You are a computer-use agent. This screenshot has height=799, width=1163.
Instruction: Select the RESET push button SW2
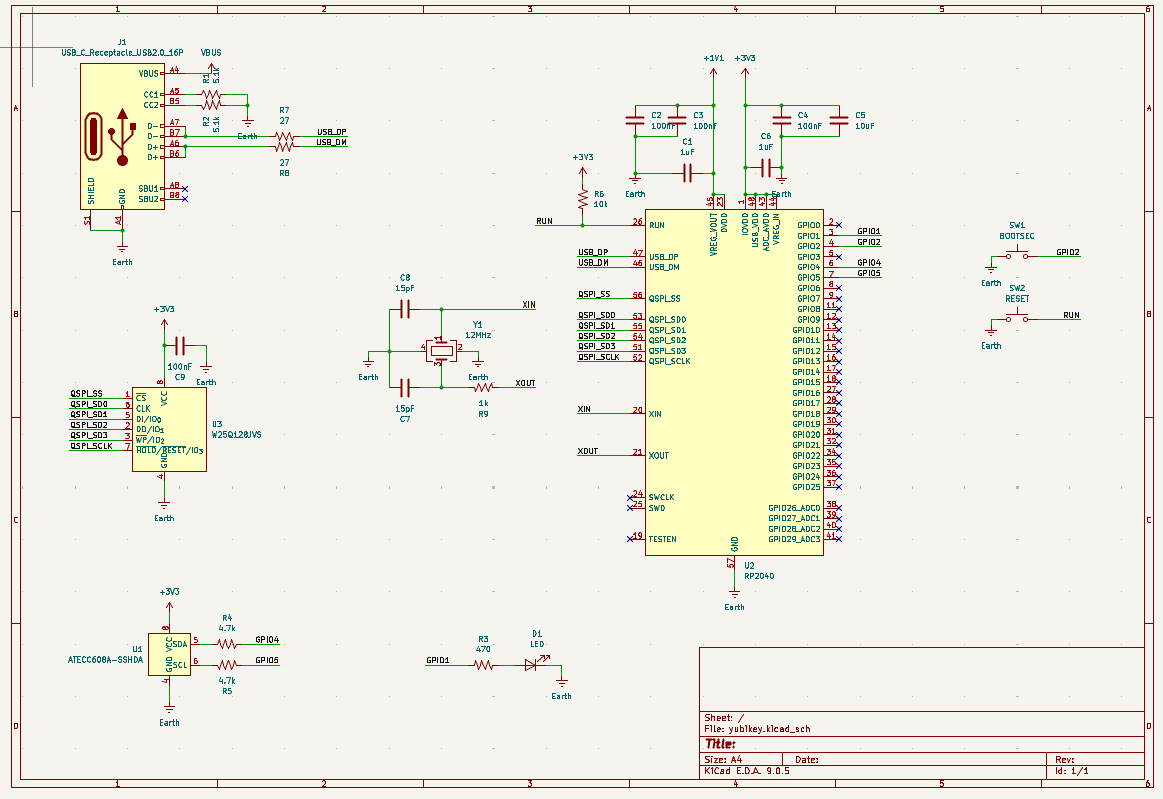[x=1017, y=319]
